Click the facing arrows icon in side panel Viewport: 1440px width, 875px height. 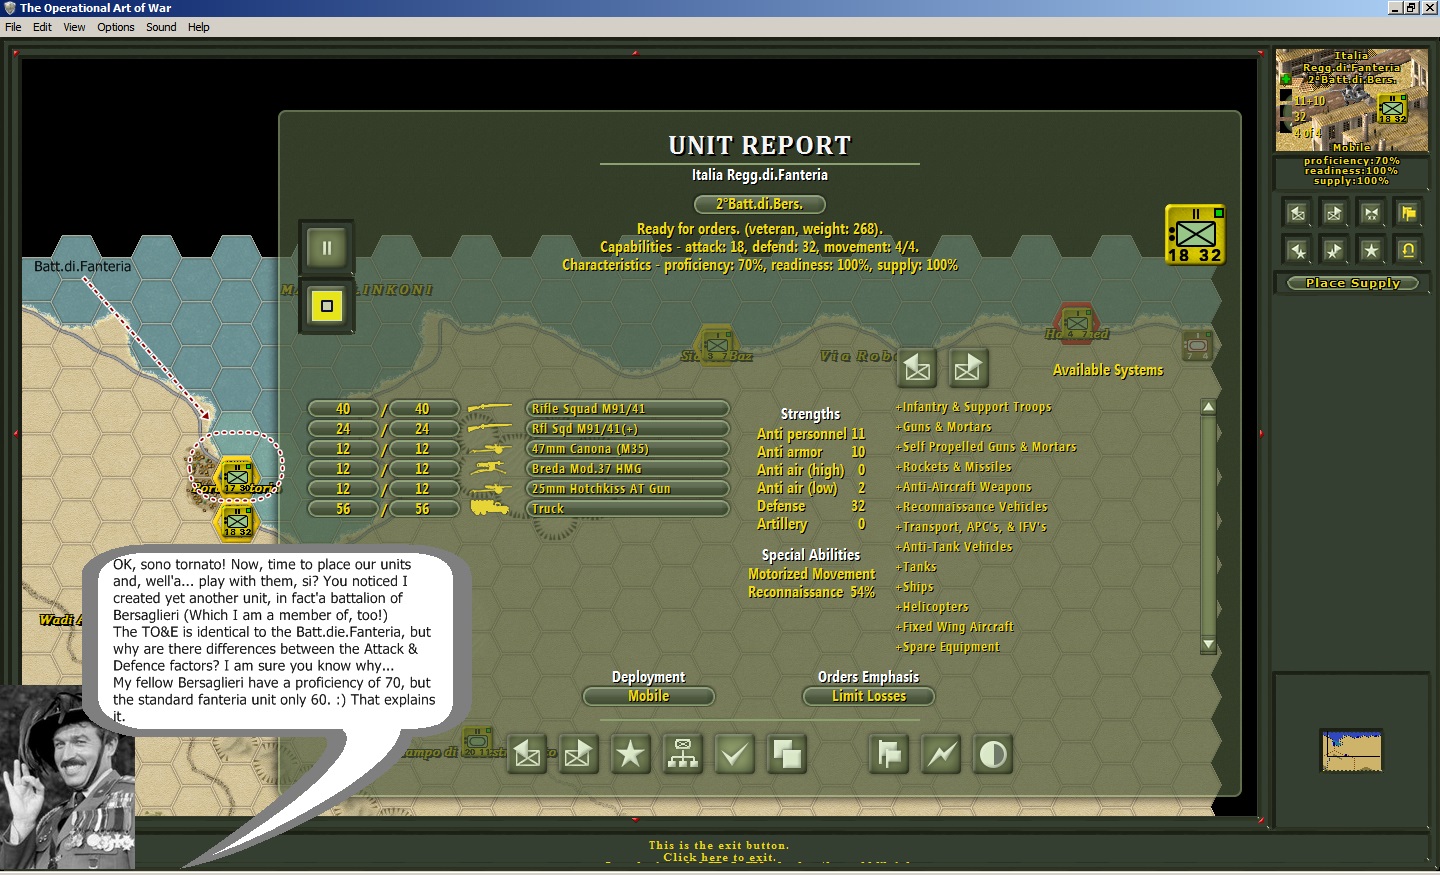(1371, 213)
